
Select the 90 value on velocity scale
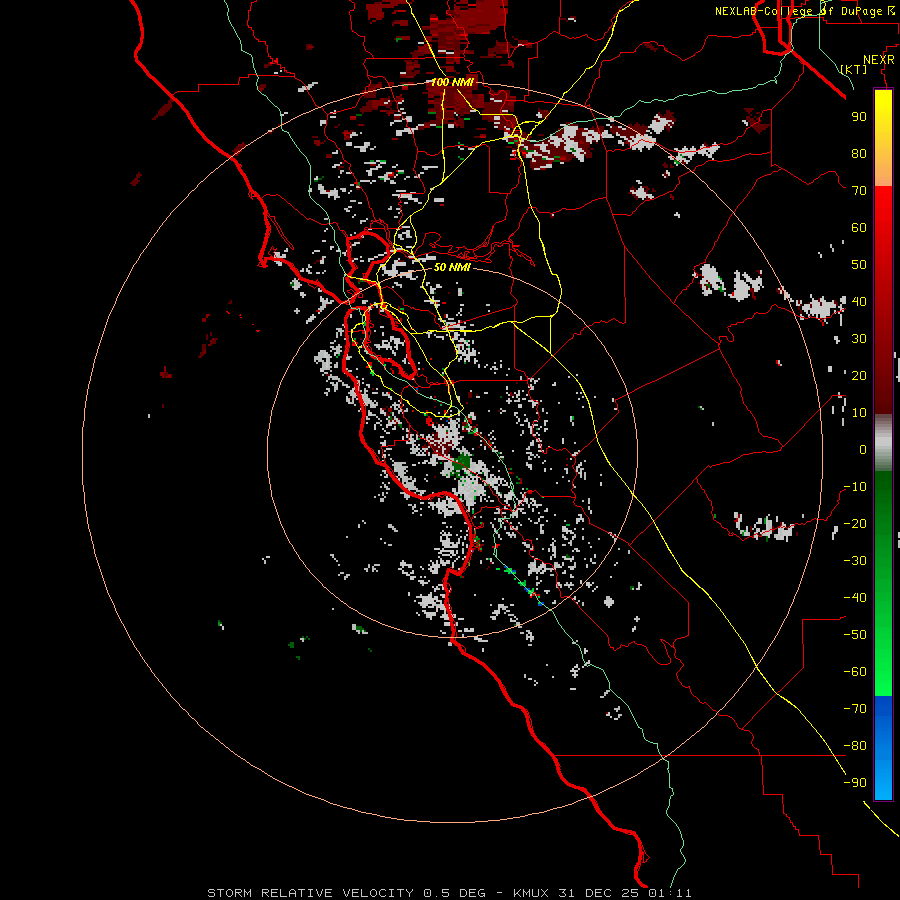(859, 117)
